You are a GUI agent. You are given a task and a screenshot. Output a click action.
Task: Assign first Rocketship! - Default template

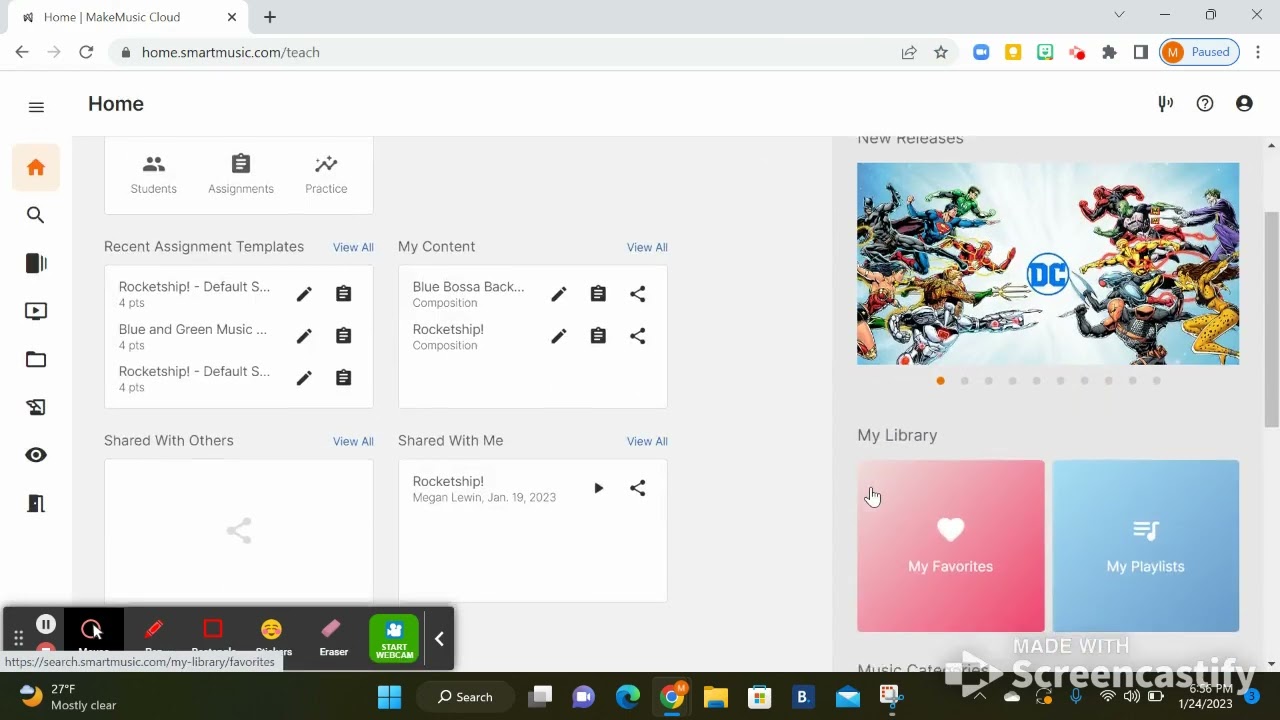point(343,294)
